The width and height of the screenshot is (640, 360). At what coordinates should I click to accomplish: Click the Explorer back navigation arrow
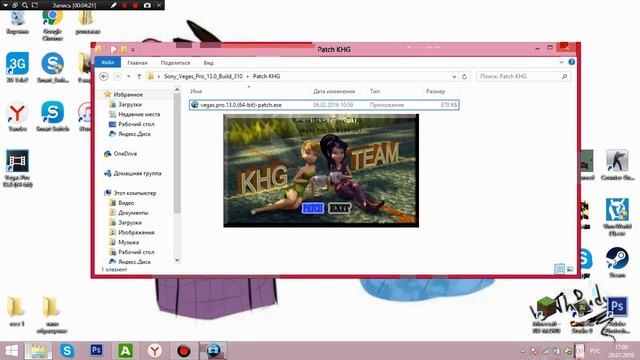click(x=104, y=76)
